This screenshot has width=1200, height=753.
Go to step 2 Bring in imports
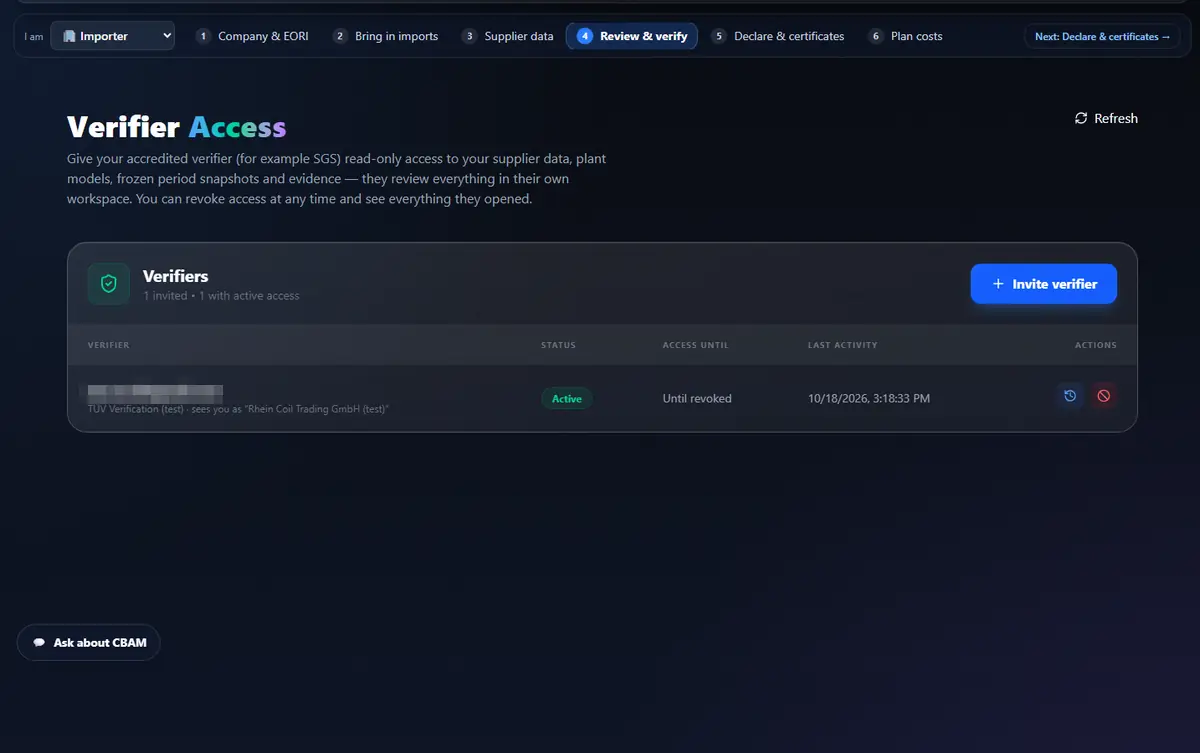[385, 36]
